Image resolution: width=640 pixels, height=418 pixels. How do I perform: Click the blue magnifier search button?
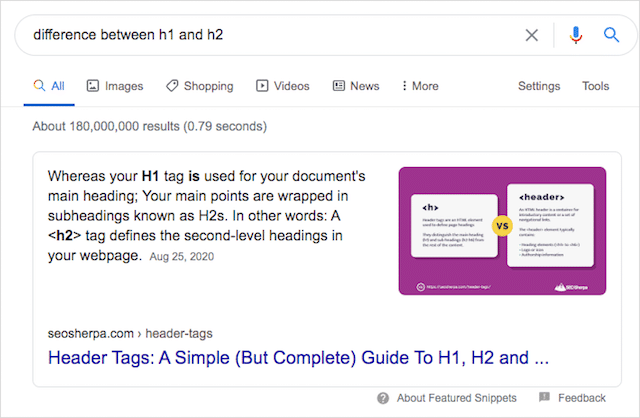(611, 35)
